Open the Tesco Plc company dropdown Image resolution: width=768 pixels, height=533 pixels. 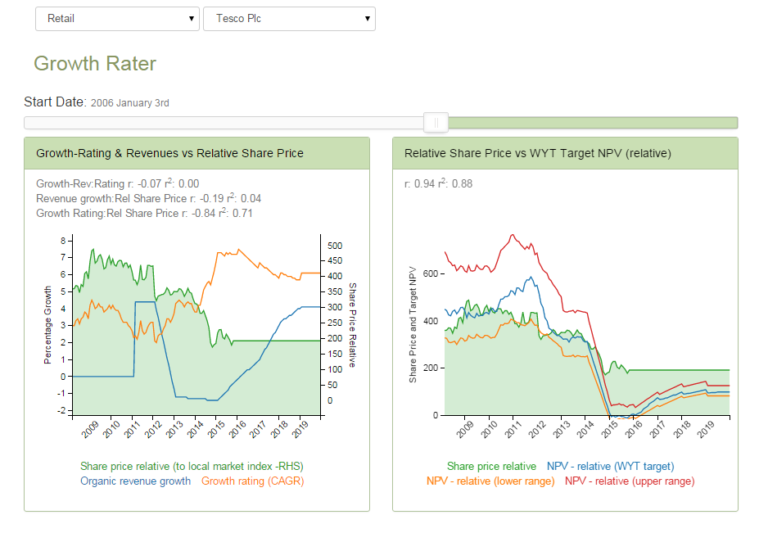(288, 18)
